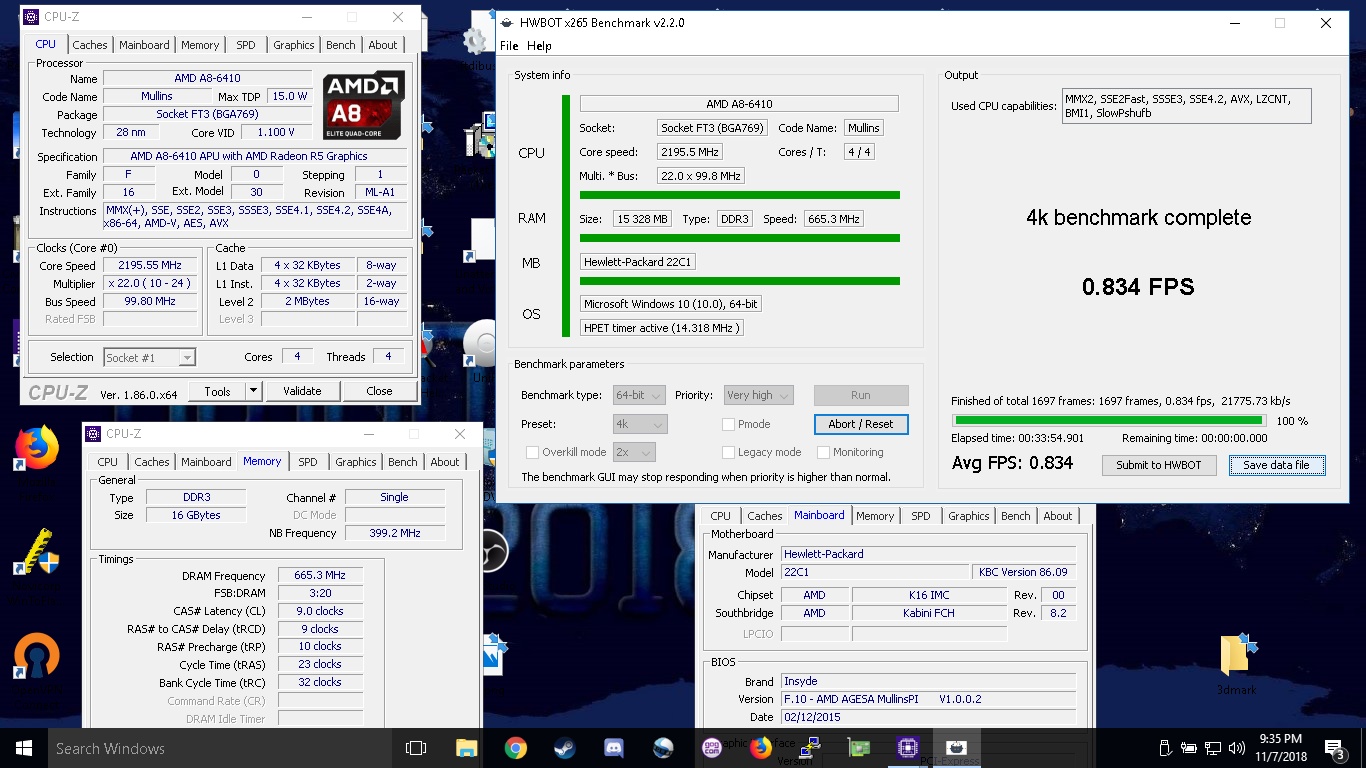This screenshot has height=768, width=1366.
Task: Open Discord from the taskbar
Action: pyautogui.click(x=613, y=748)
